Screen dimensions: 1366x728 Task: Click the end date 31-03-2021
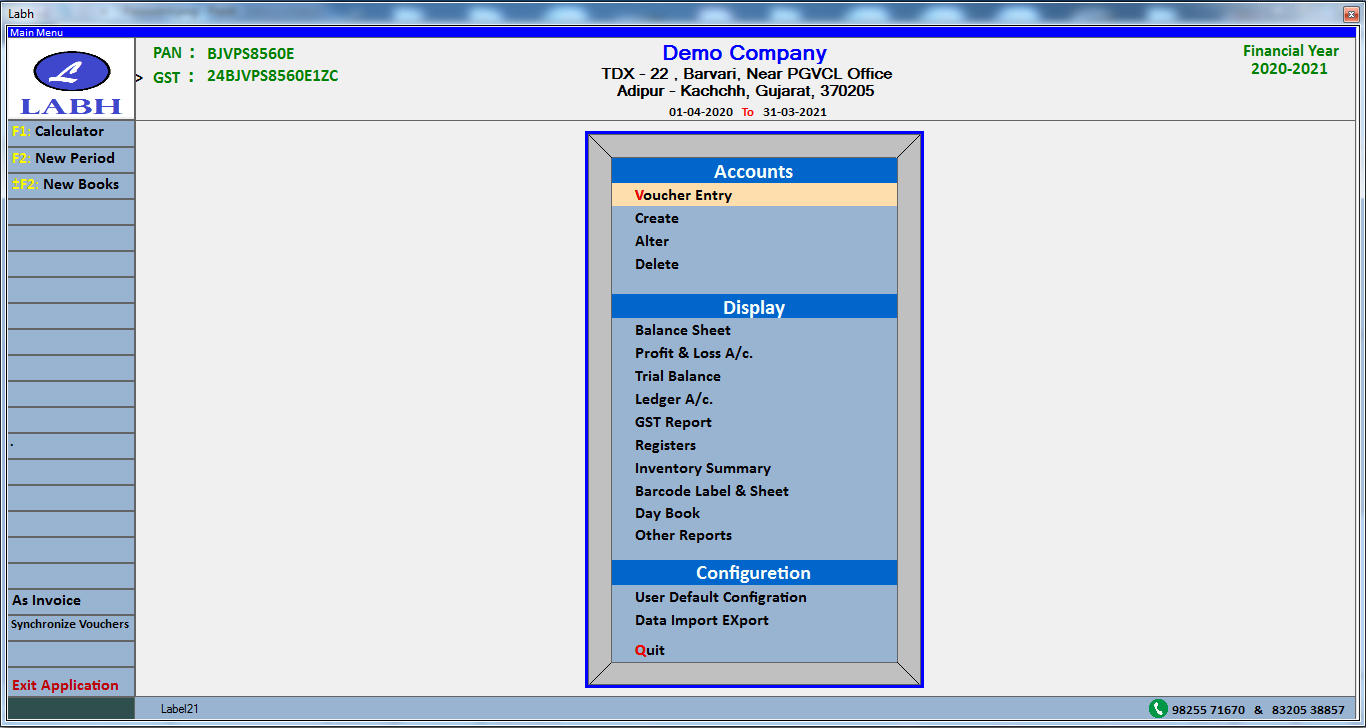pyautogui.click(x=795, y=112)
